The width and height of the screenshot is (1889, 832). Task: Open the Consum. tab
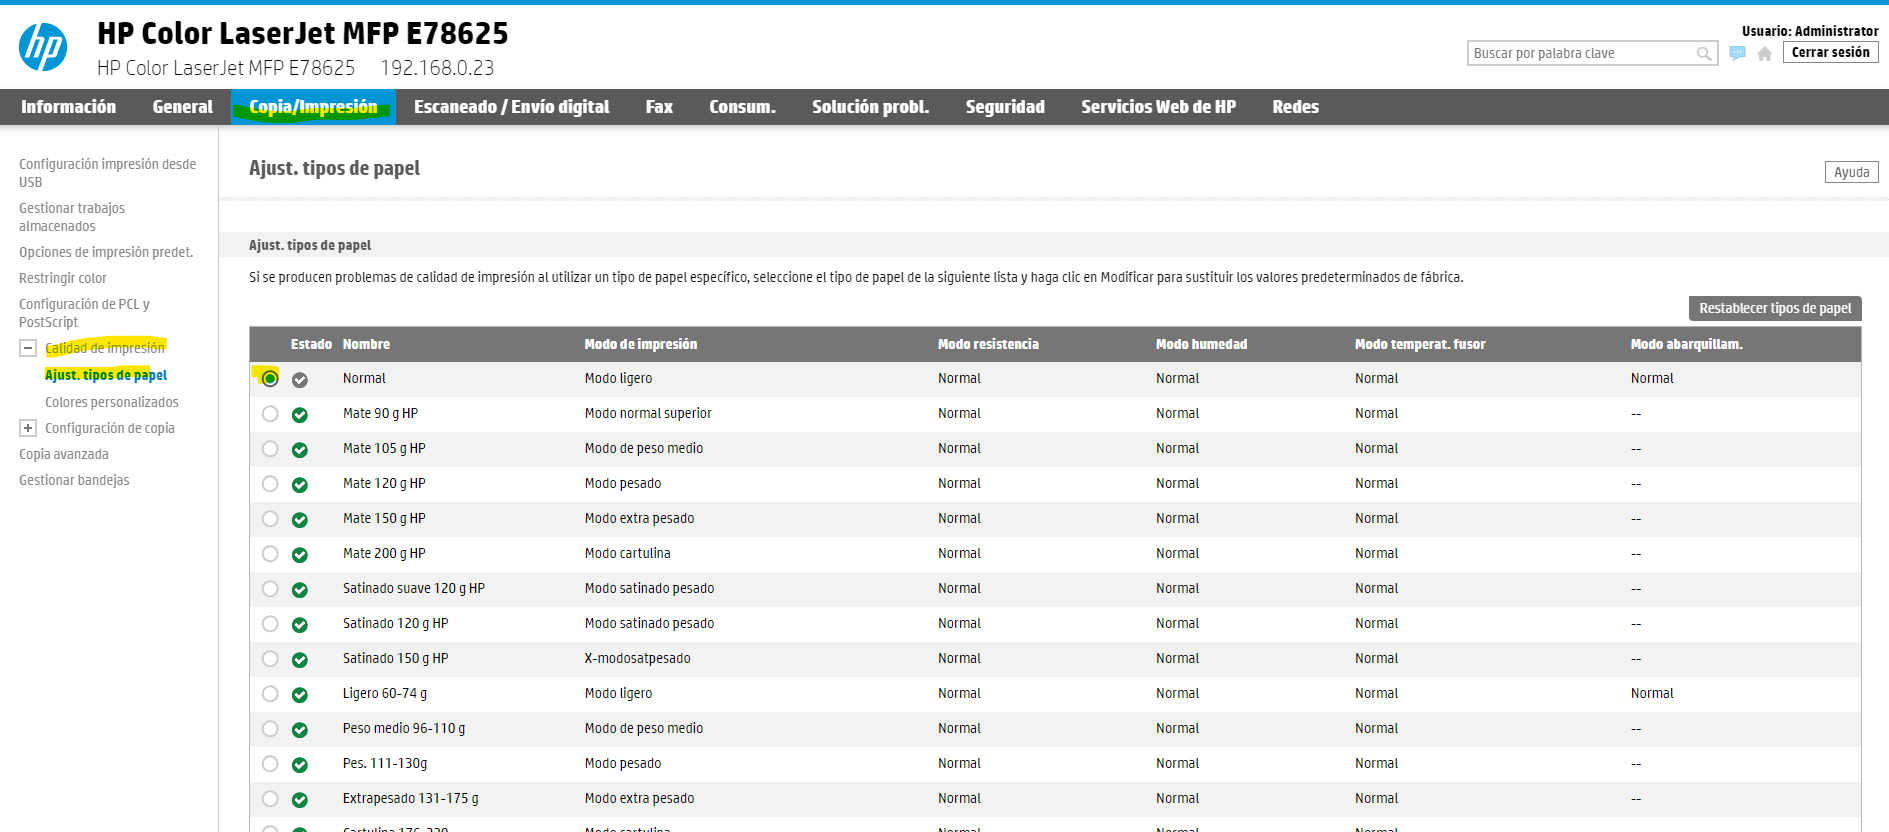click(742, 107)
